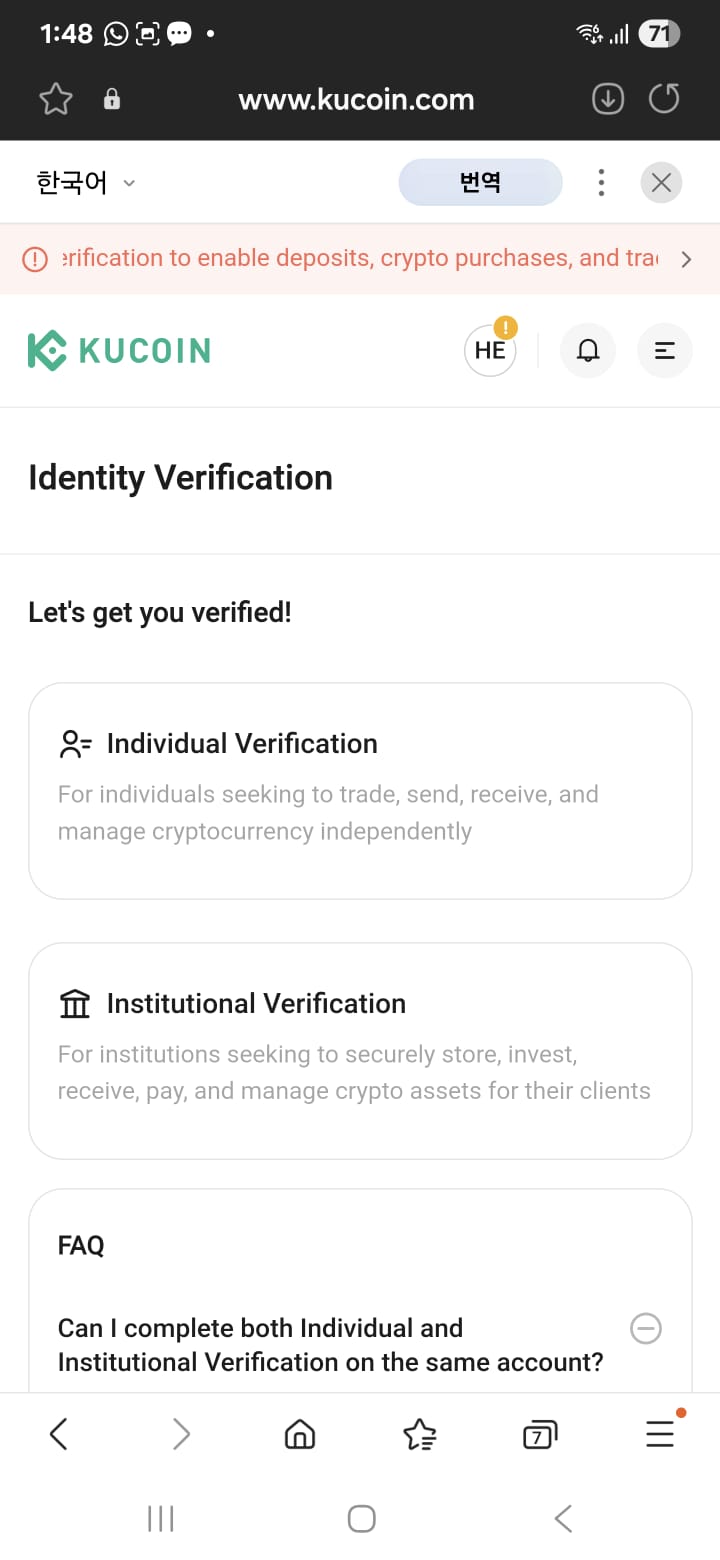Tap the www.kucoin.com address field
The image size is (720, 1560).
pos(356,99)
